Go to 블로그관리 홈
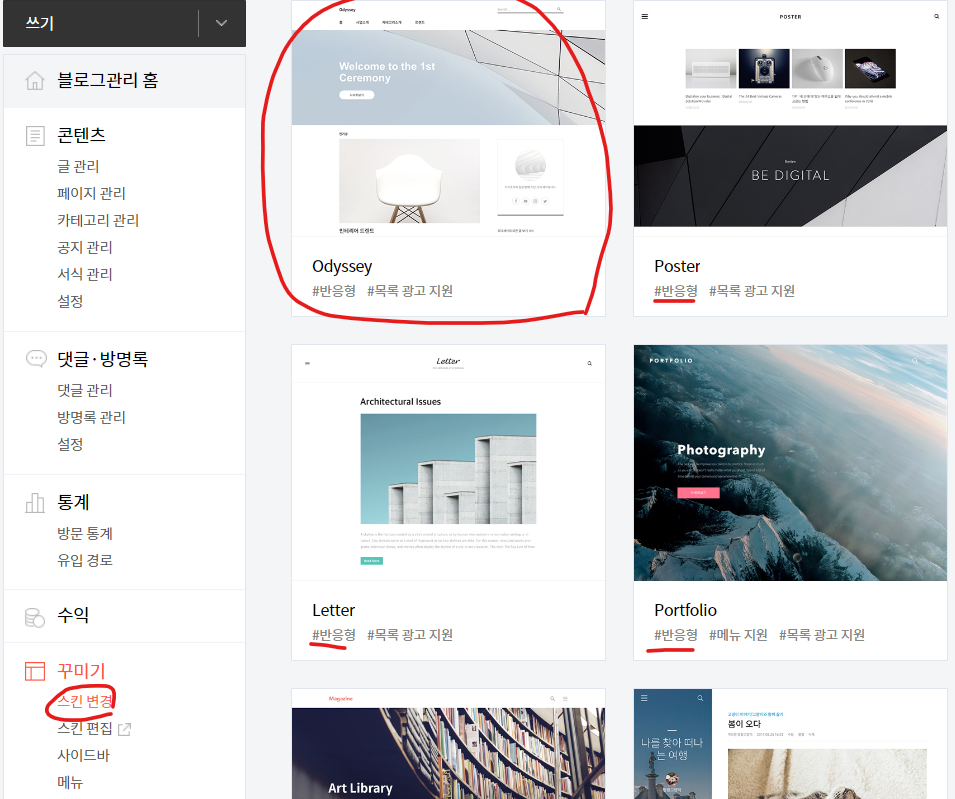Image resolution: width=955 pixels, height=799 pixels. (108, 80)
